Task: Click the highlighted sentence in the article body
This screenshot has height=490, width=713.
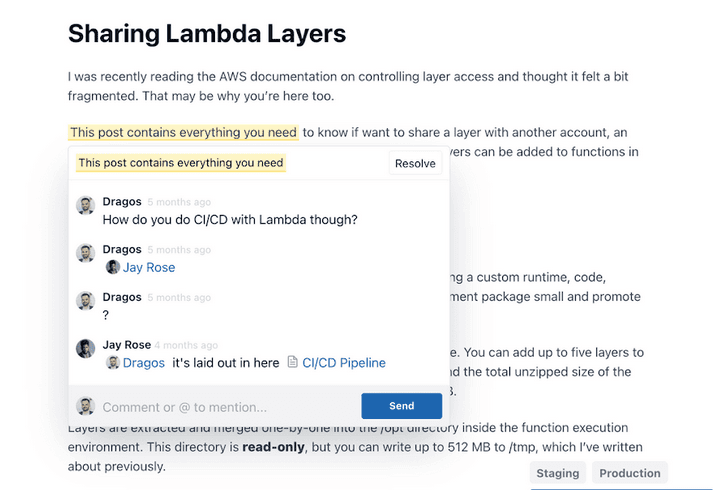Action: point(183,132)
